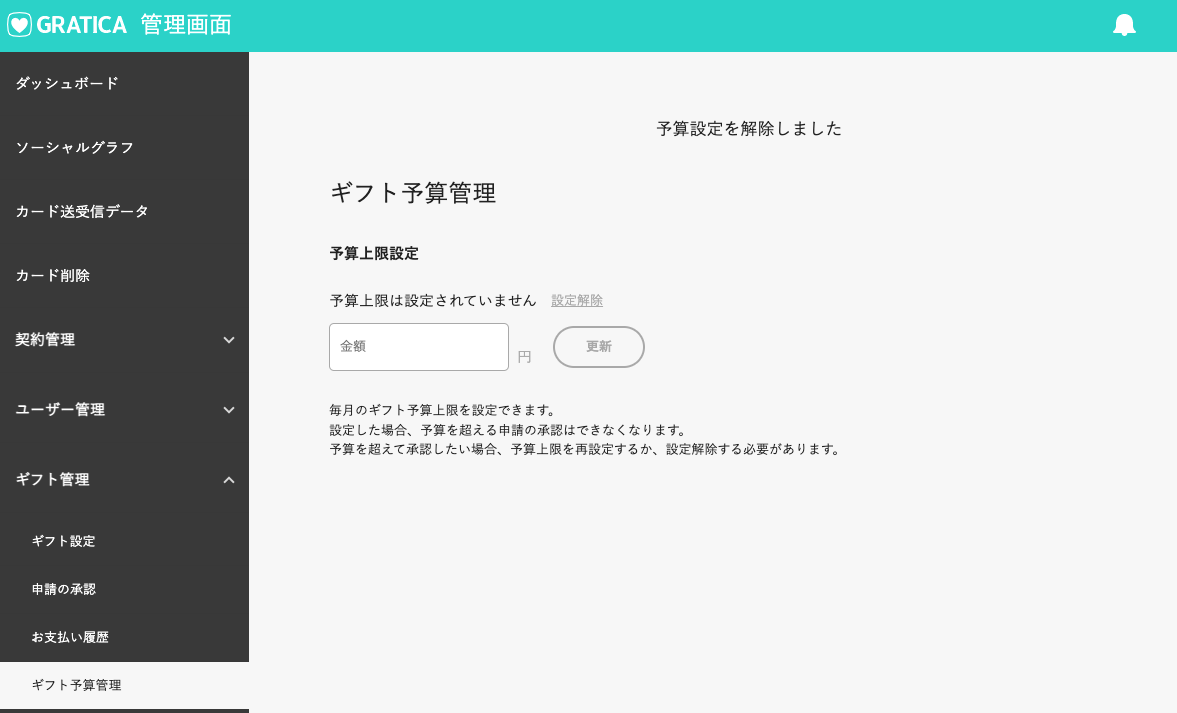
Task: Click the 予算上限設定 section label
Action: pos(374,254)
